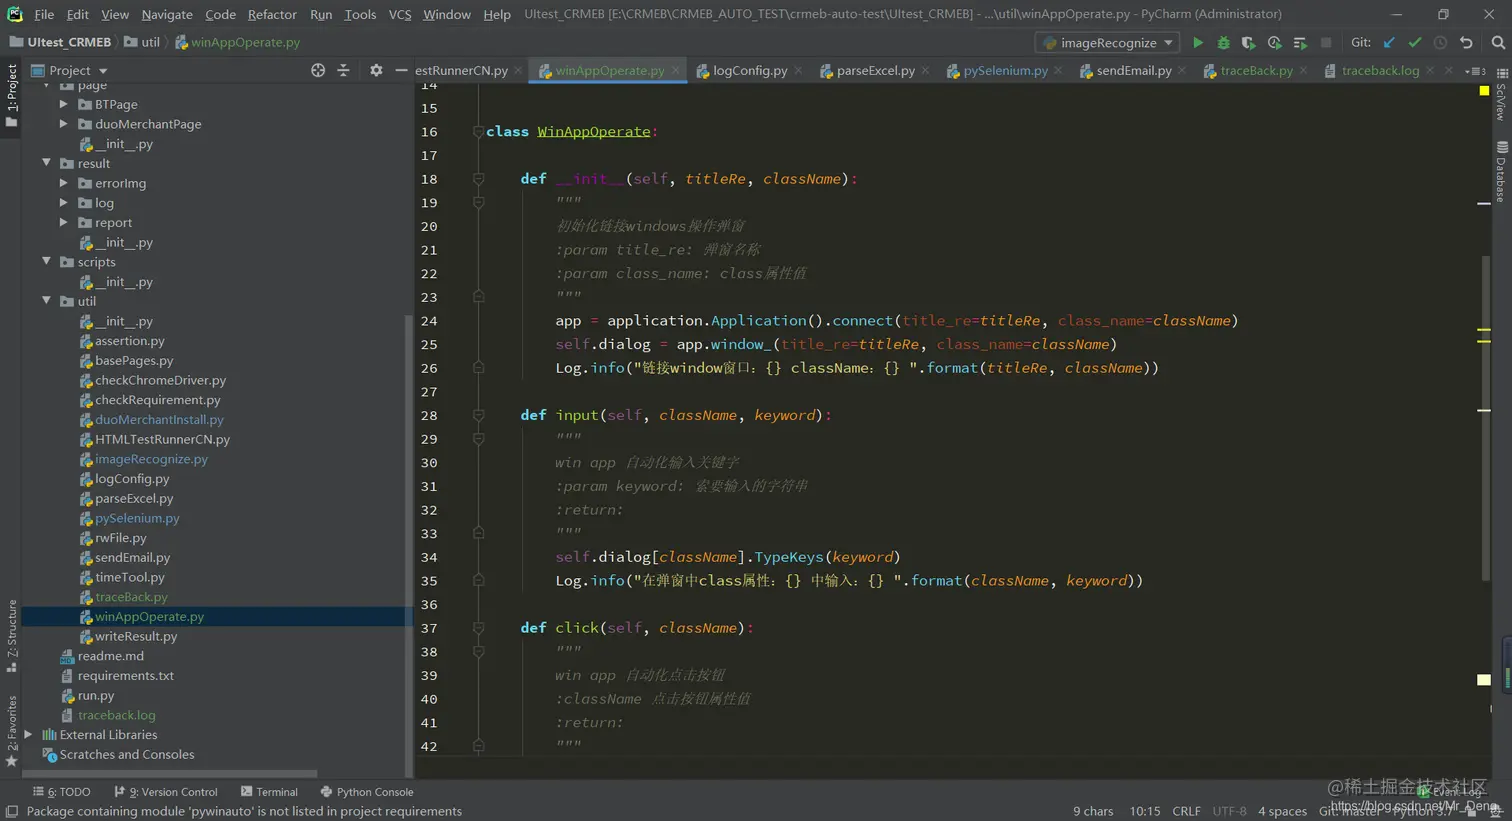The height and width of the screenshot is (821, 1512).
Task: Open Search Everywhere magnifier icon
Action: [1497, 43]
